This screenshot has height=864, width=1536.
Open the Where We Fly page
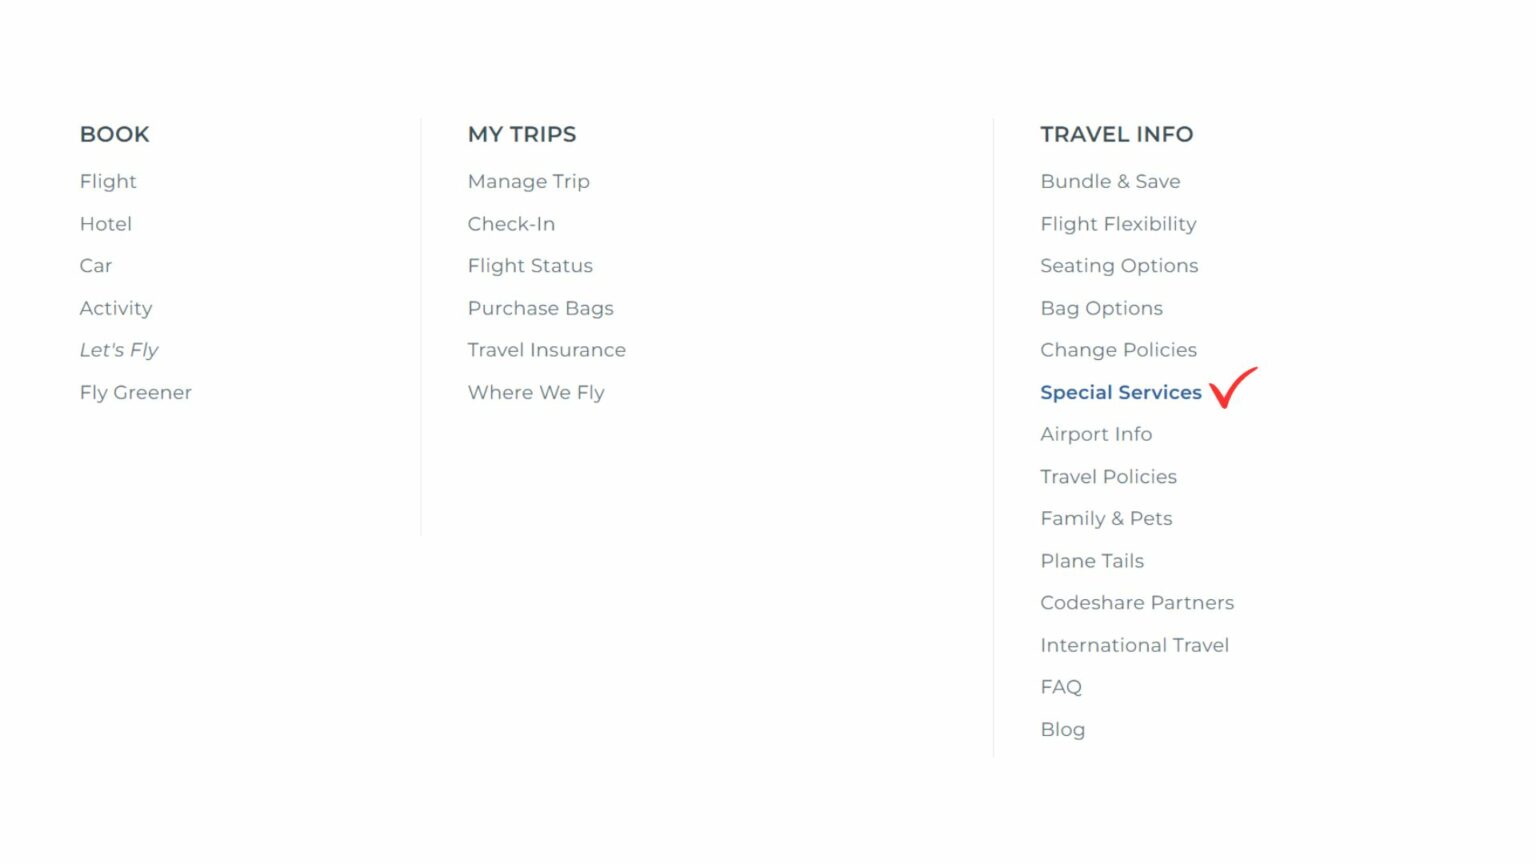point(536,392)
